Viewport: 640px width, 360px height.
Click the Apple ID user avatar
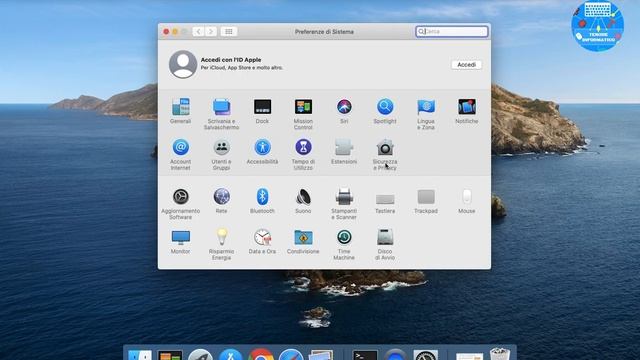[183, 64]
